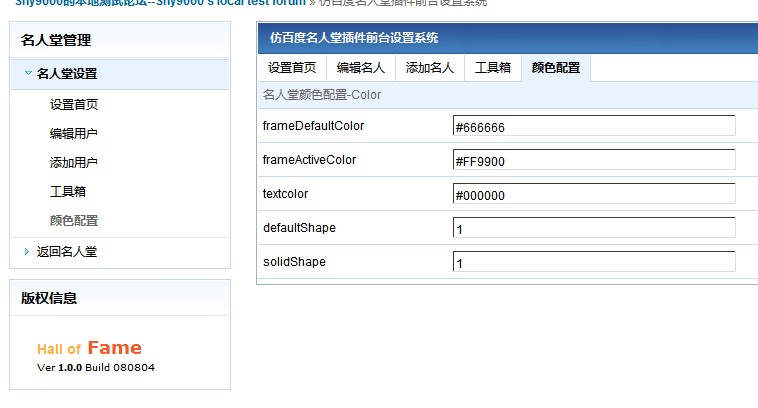Open 颜色配置 in the sidebar
Screen dimensions: 758x408
(x=74, y=220)
